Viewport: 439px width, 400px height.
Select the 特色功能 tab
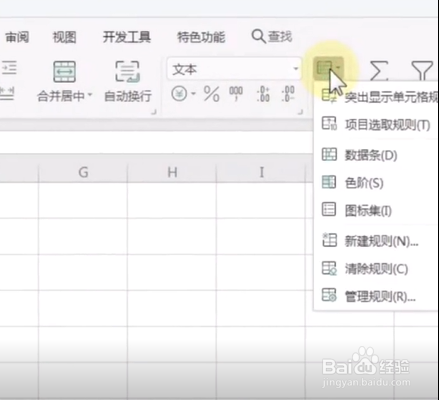coord(201,37)
